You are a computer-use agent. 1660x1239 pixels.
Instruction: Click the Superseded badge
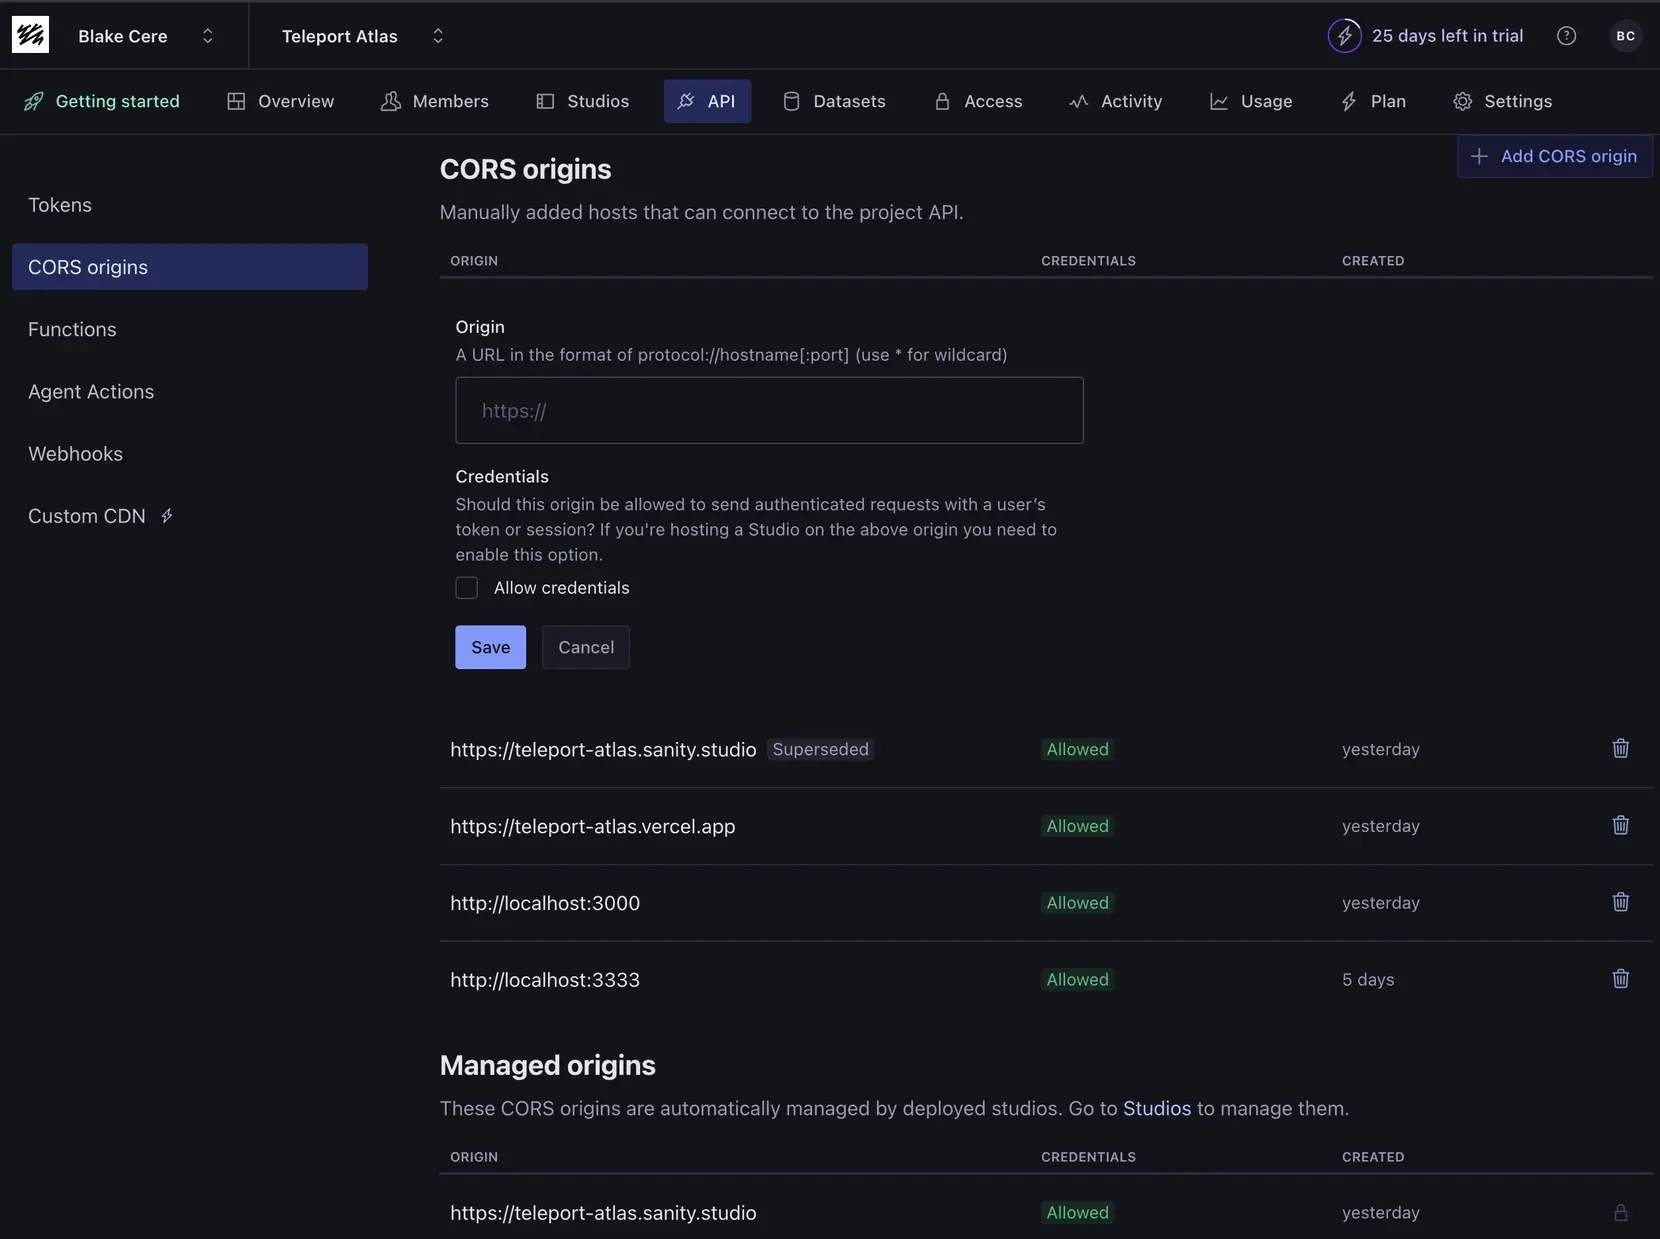(x=820, y=749)
